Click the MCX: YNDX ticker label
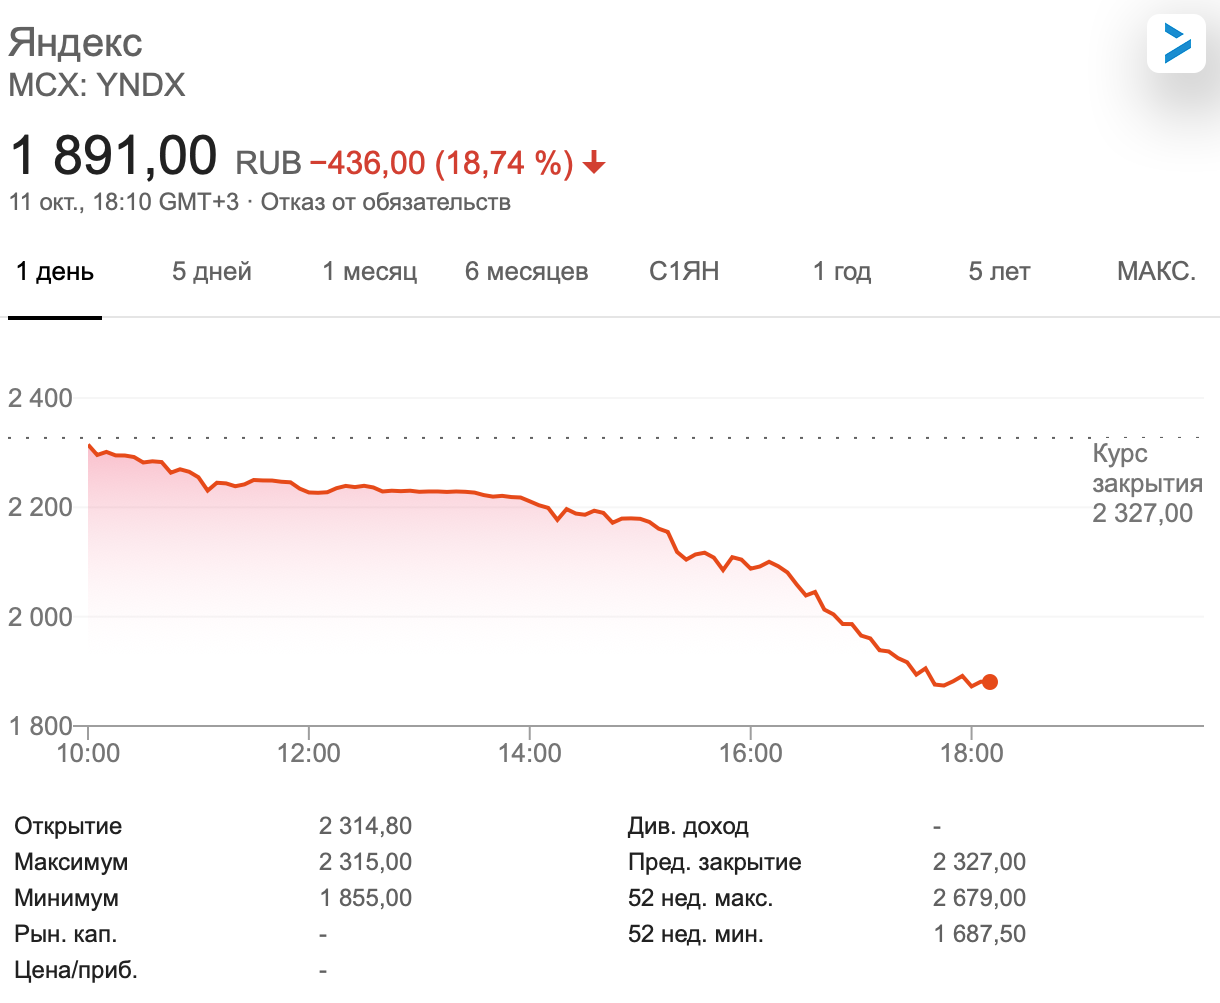1220x1003 pixels. tap(97, 85)
